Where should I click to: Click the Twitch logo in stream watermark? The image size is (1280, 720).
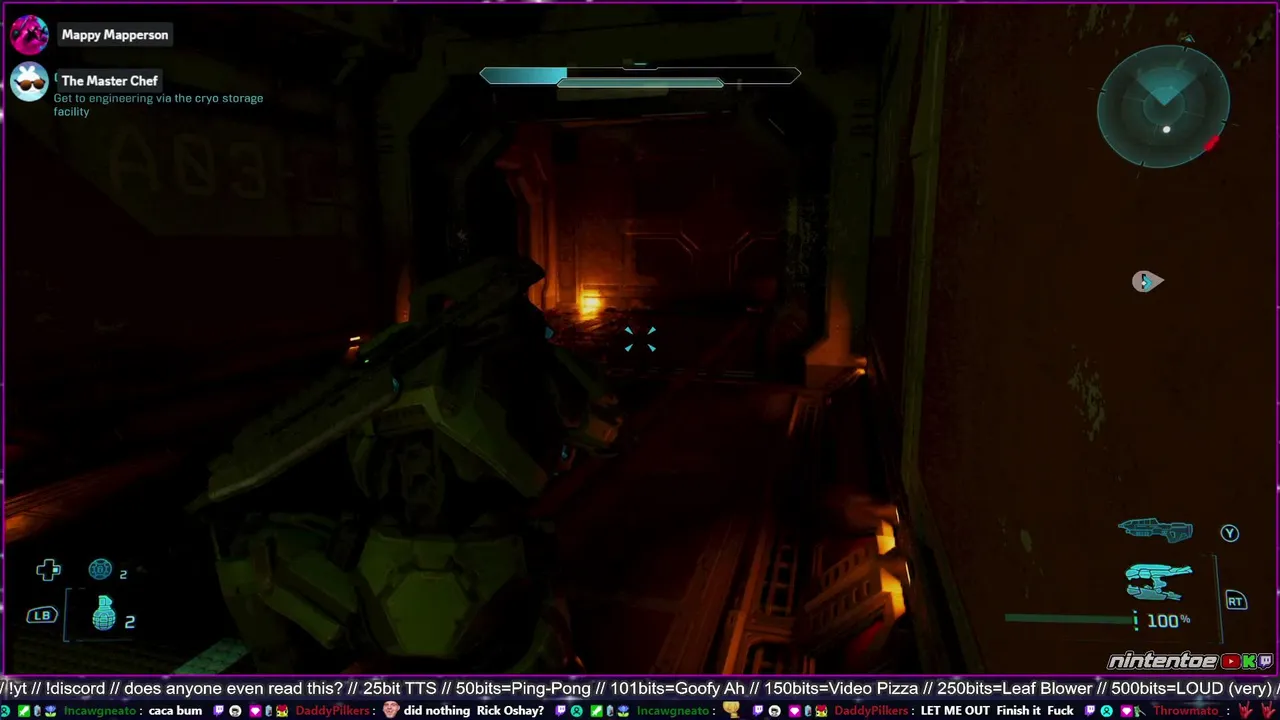1266,661
